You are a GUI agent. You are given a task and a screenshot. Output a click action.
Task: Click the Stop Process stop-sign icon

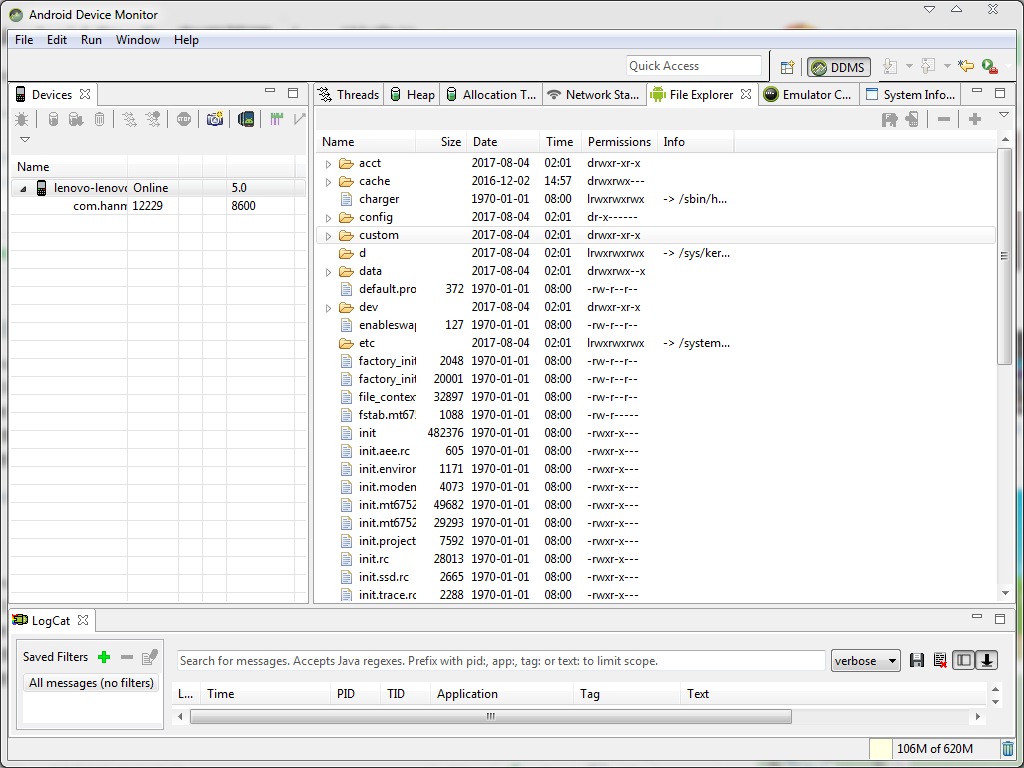pyautogui.click(x=184, y=120)
